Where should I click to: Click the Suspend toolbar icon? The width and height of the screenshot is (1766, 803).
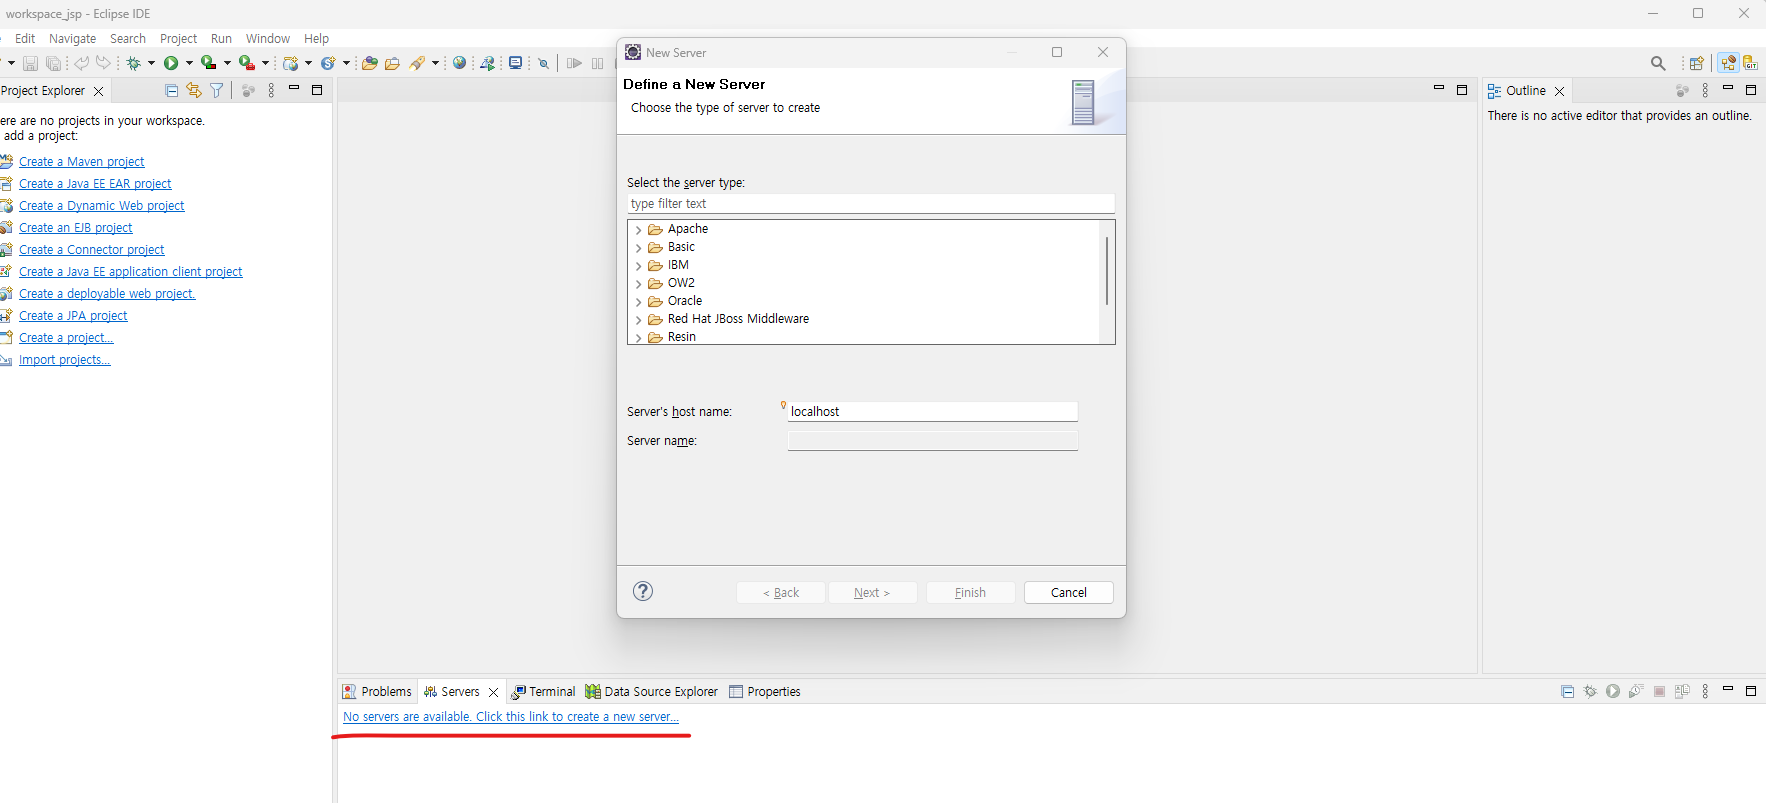click(598, 63)
